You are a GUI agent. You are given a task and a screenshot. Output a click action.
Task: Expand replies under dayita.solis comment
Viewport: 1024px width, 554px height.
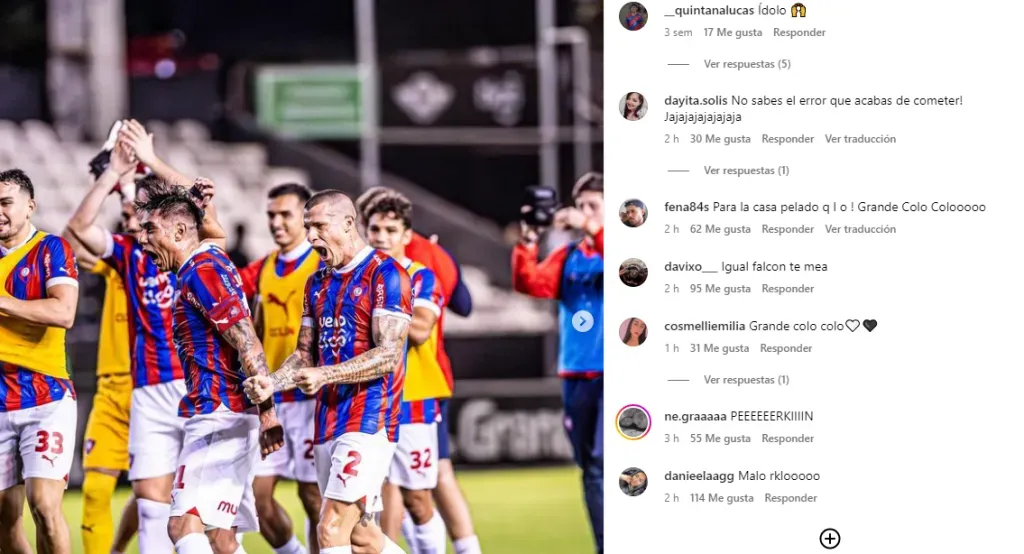[x=746, y=171]
